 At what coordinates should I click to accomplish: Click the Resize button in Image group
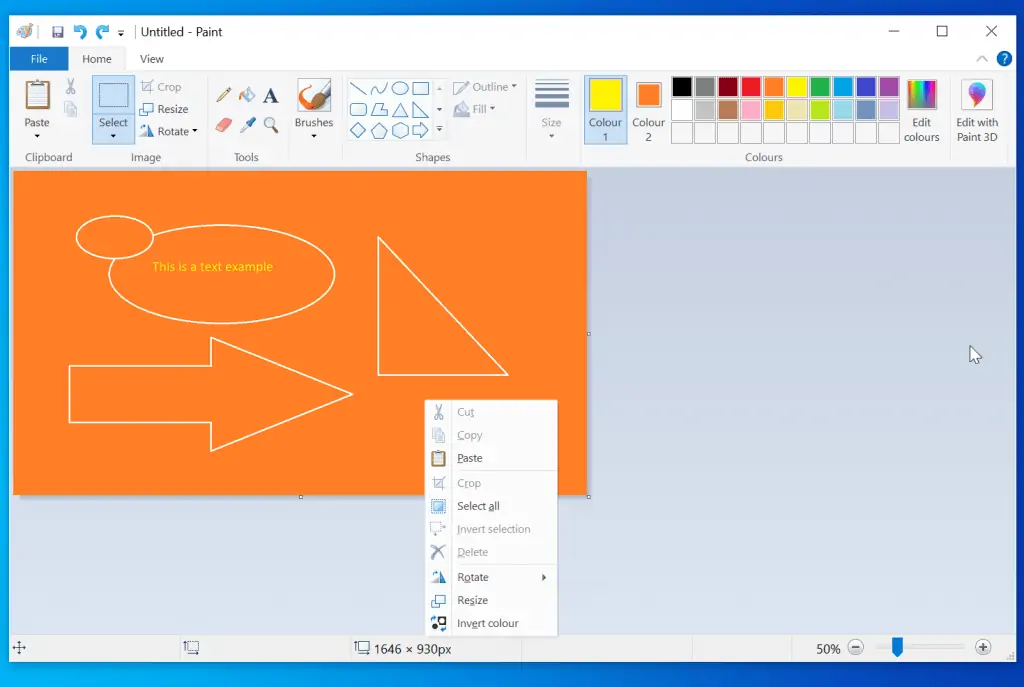click(165, 109)
